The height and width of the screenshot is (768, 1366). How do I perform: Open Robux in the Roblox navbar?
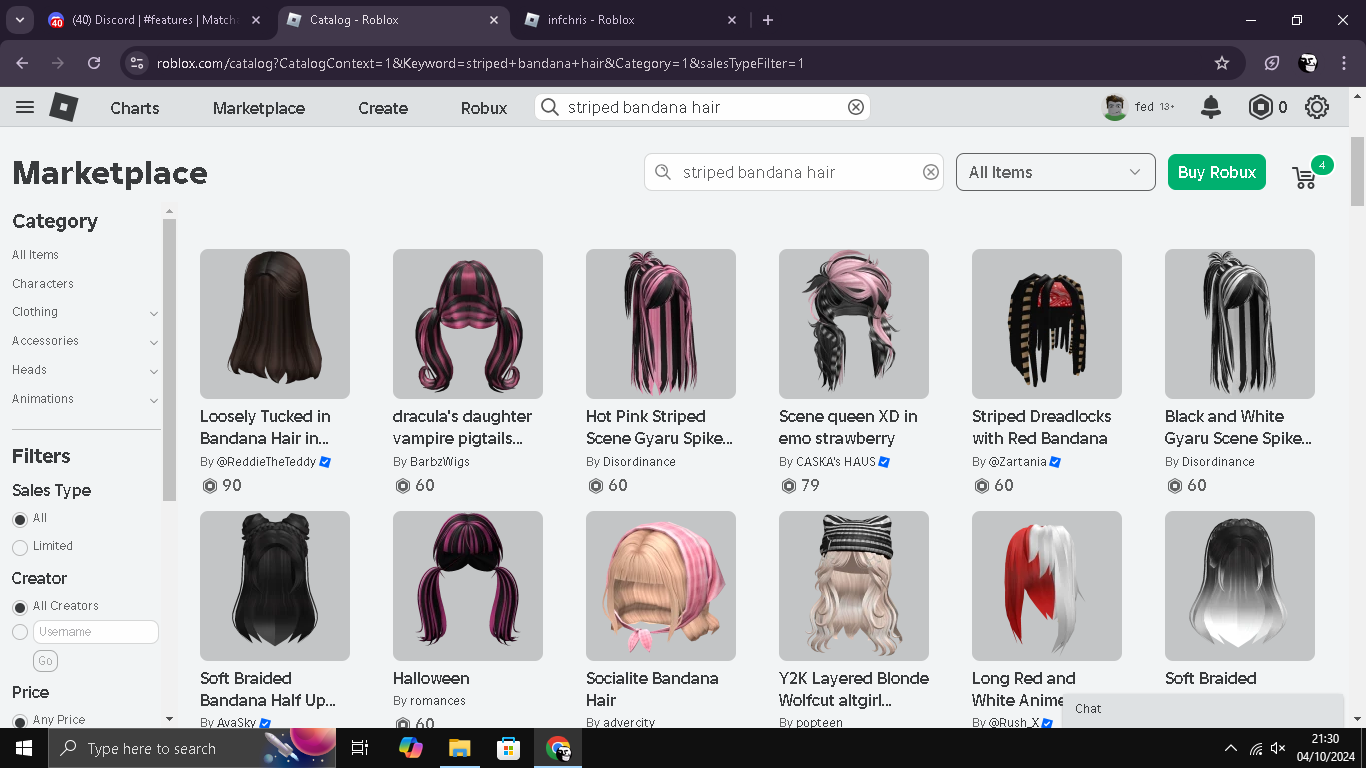pos(484,108)
